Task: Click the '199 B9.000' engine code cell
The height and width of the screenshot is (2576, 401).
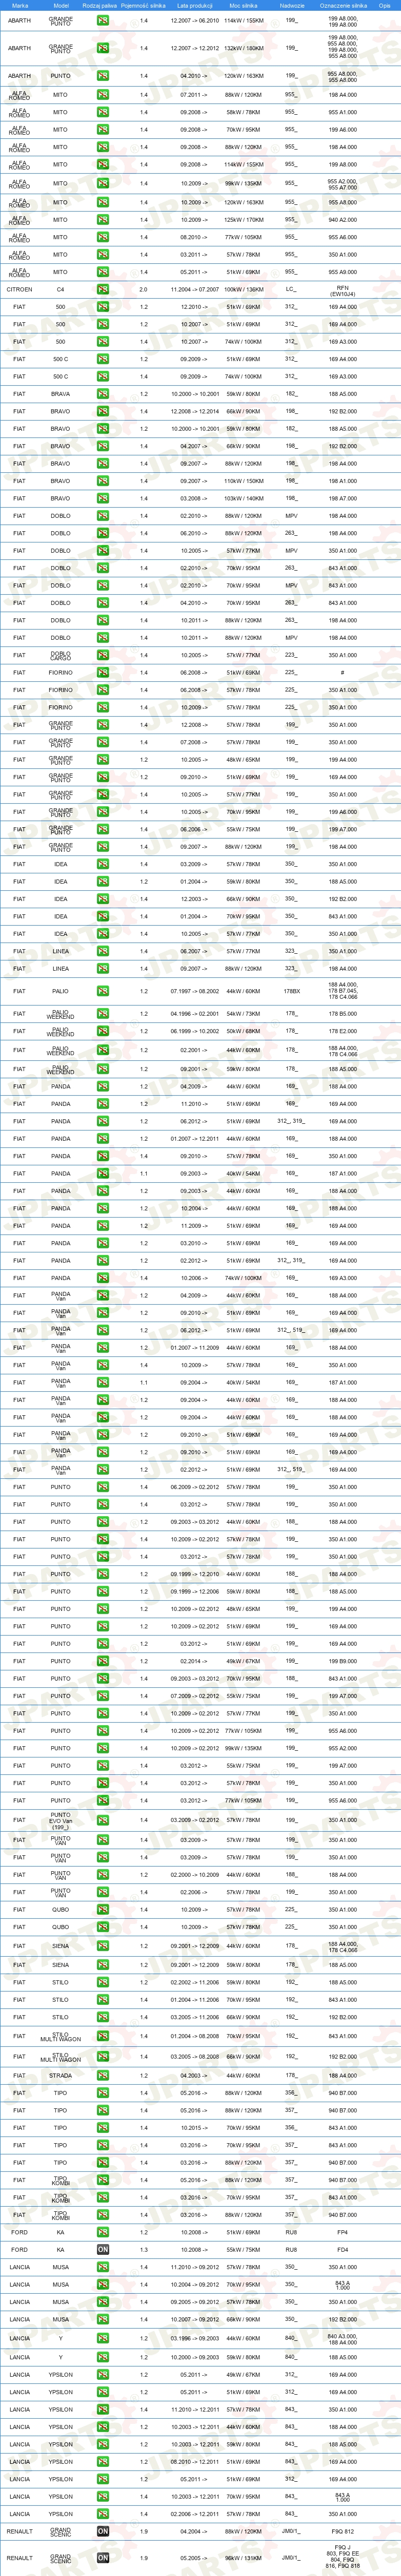Action: [x=343, y=1661]
